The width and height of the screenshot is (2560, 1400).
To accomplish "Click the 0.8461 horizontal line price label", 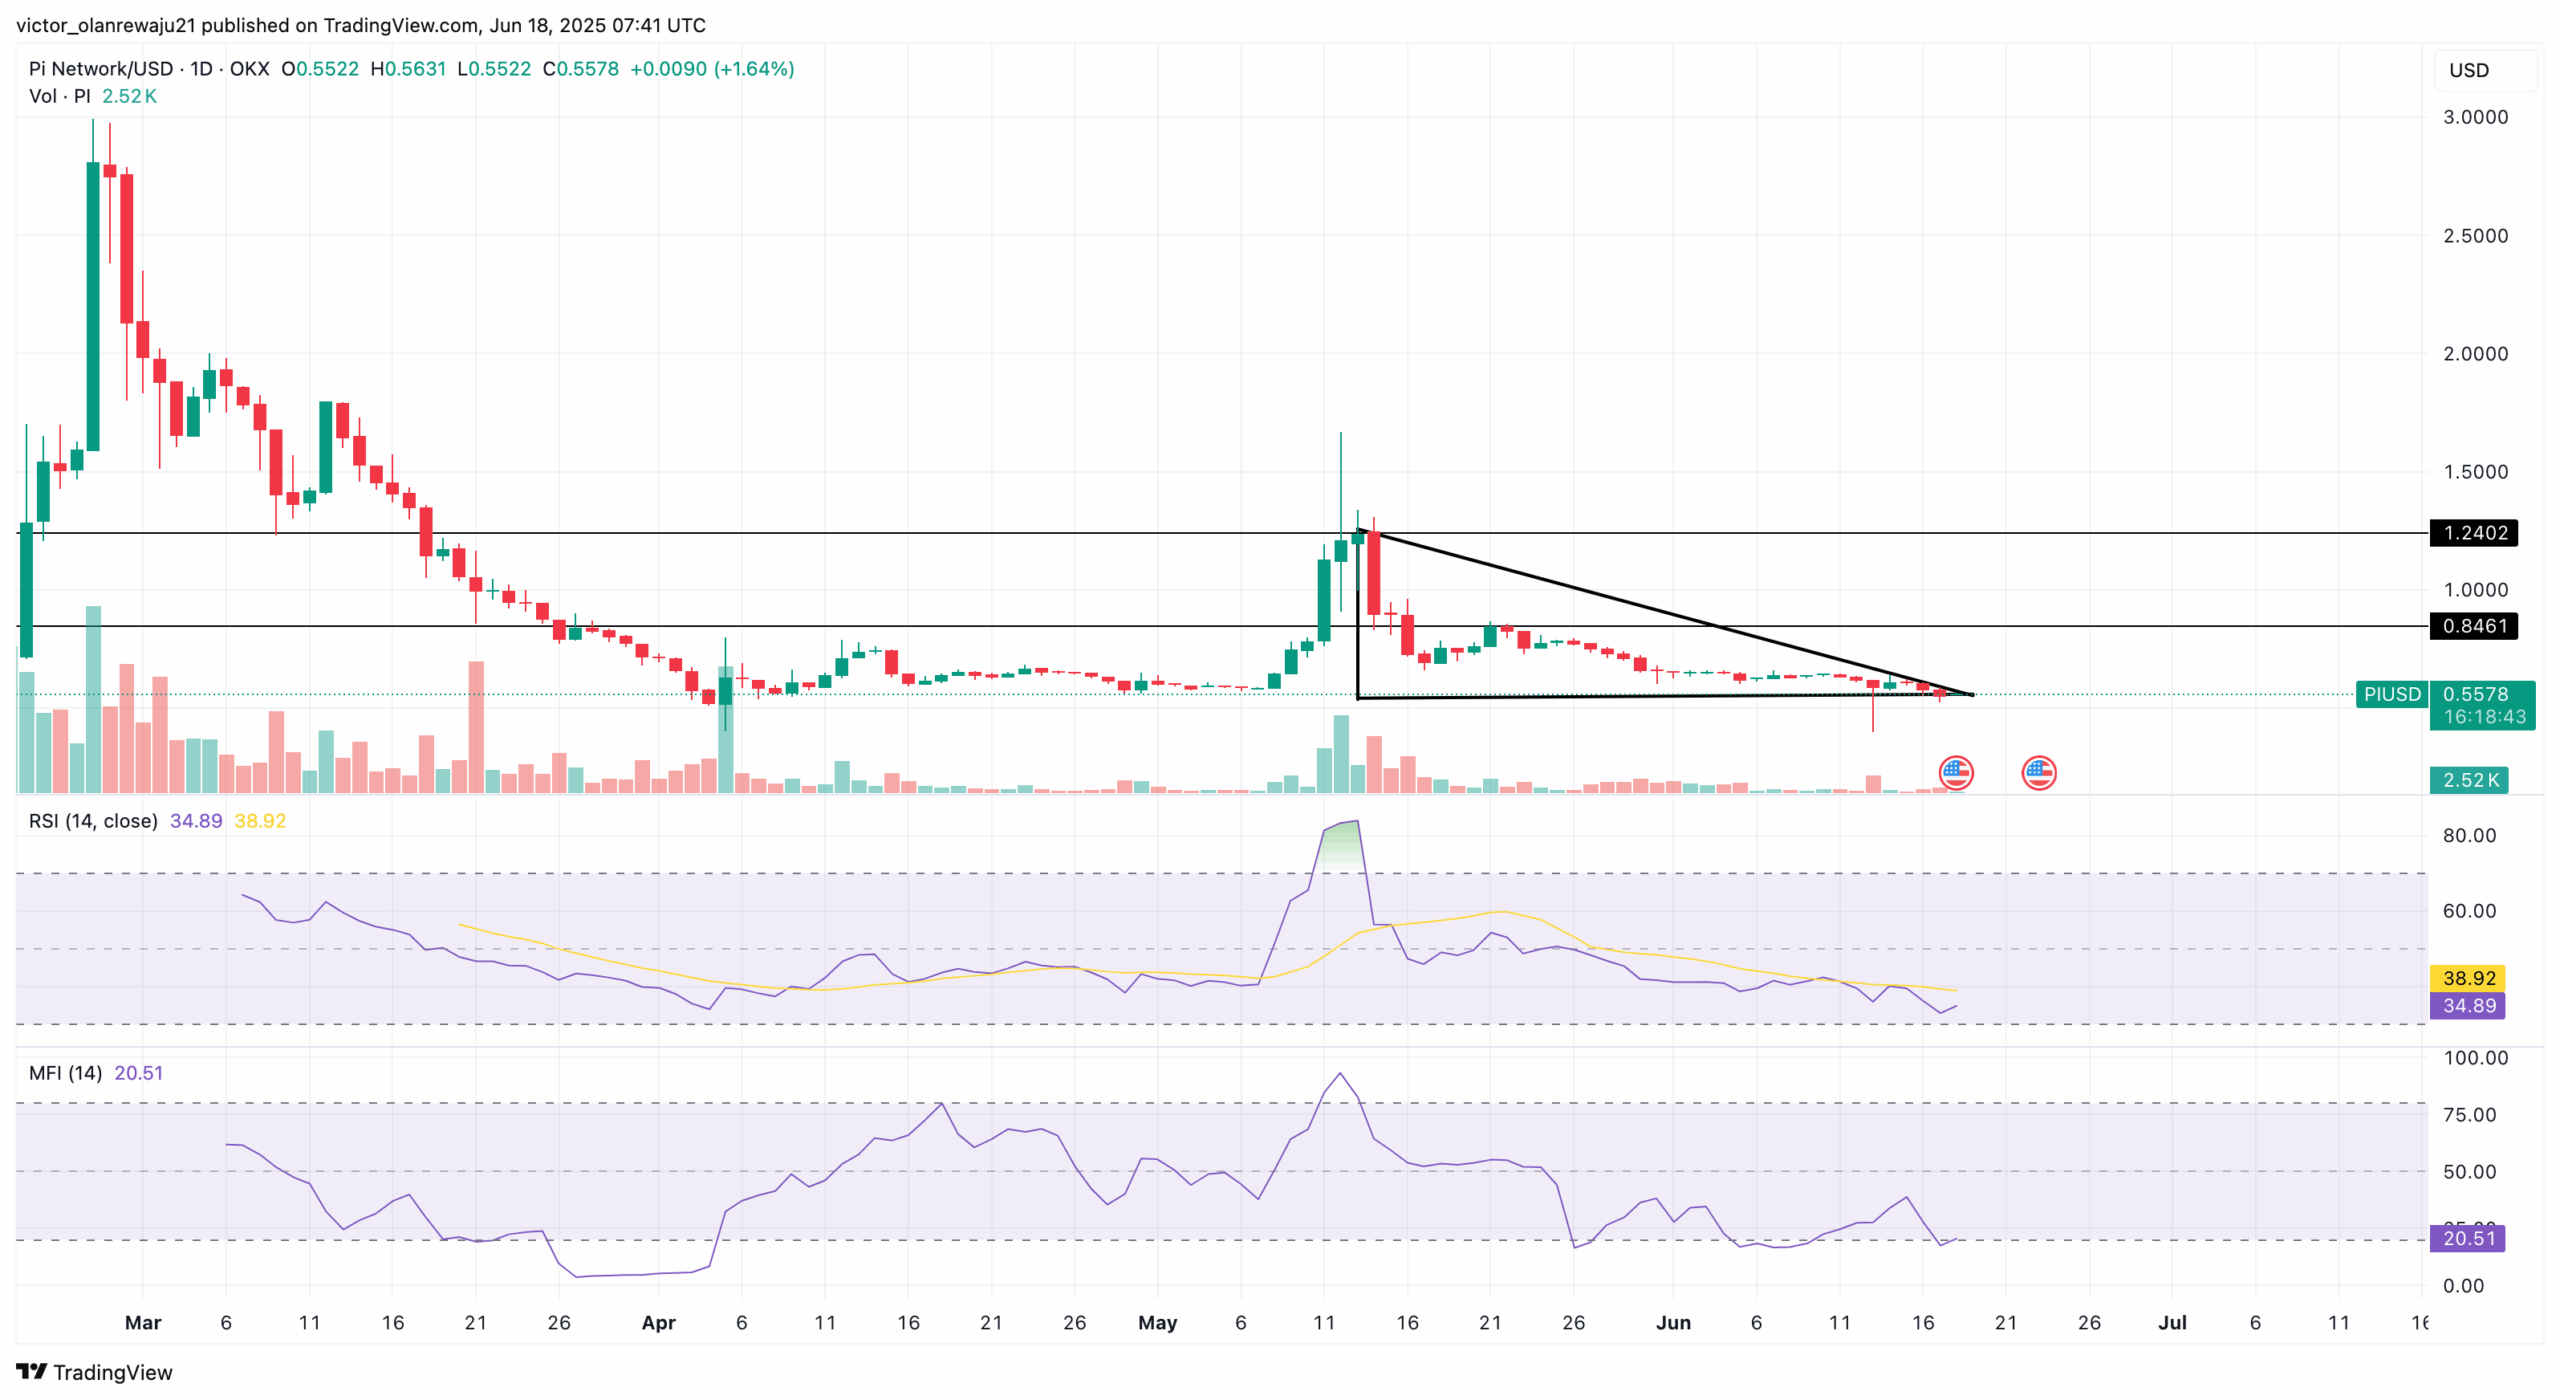I will pyautogui.click(x=2473, y=626).
